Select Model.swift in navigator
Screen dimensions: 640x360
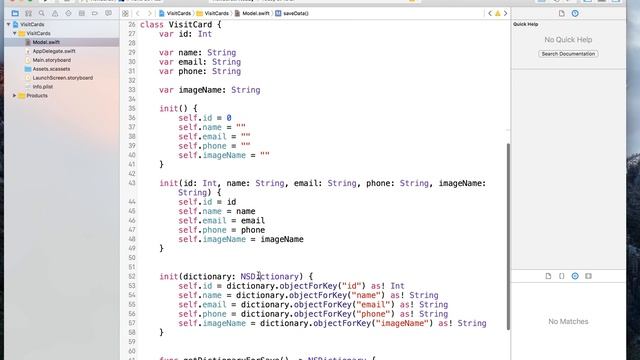(61, 42)
